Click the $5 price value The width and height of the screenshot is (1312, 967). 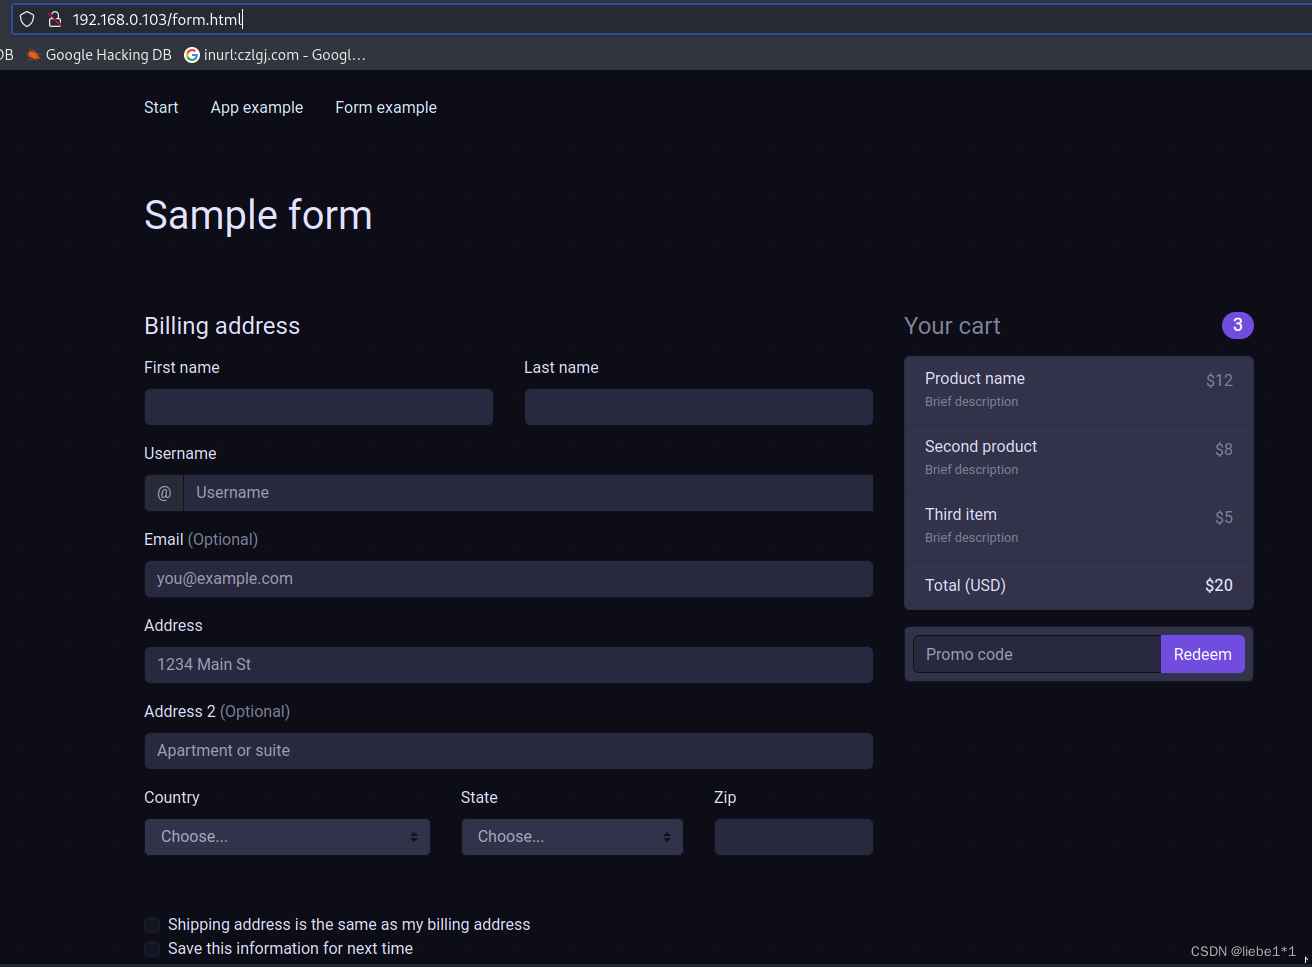[x=1224, y=517]
